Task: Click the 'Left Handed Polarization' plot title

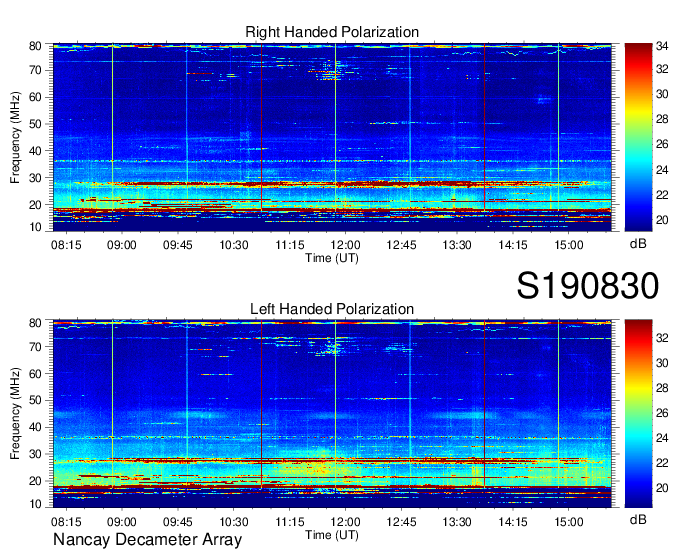Action: [332, 309]
